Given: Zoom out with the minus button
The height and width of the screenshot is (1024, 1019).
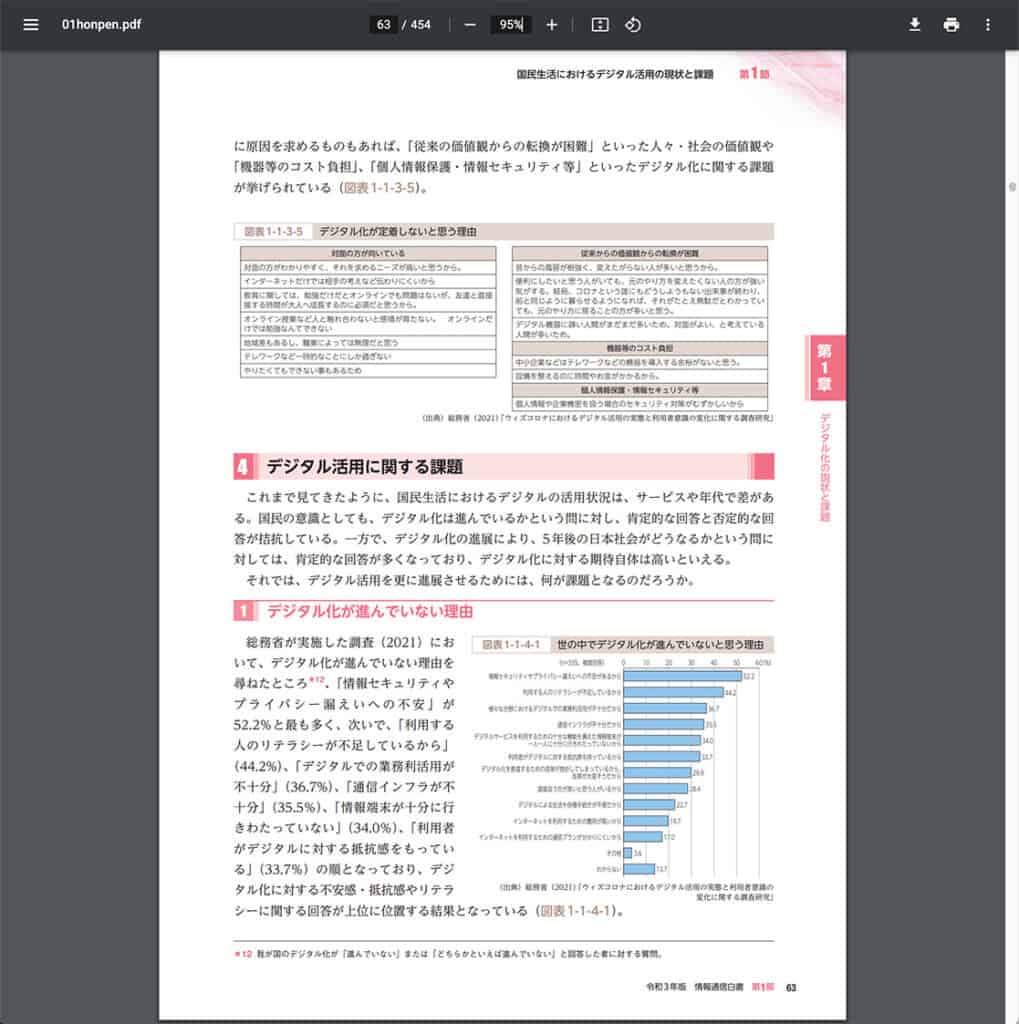Looking at the screenshot, I should coord(470,25).
